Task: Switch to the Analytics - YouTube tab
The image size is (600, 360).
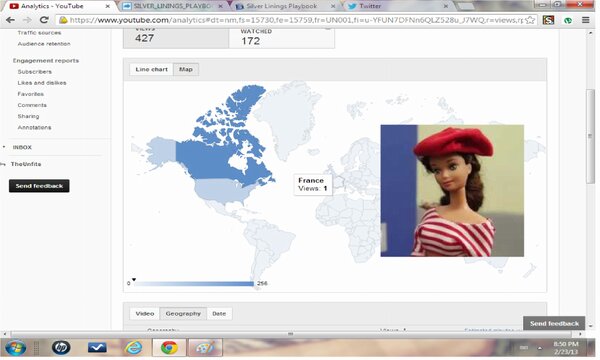Action: tap(57, 6)
